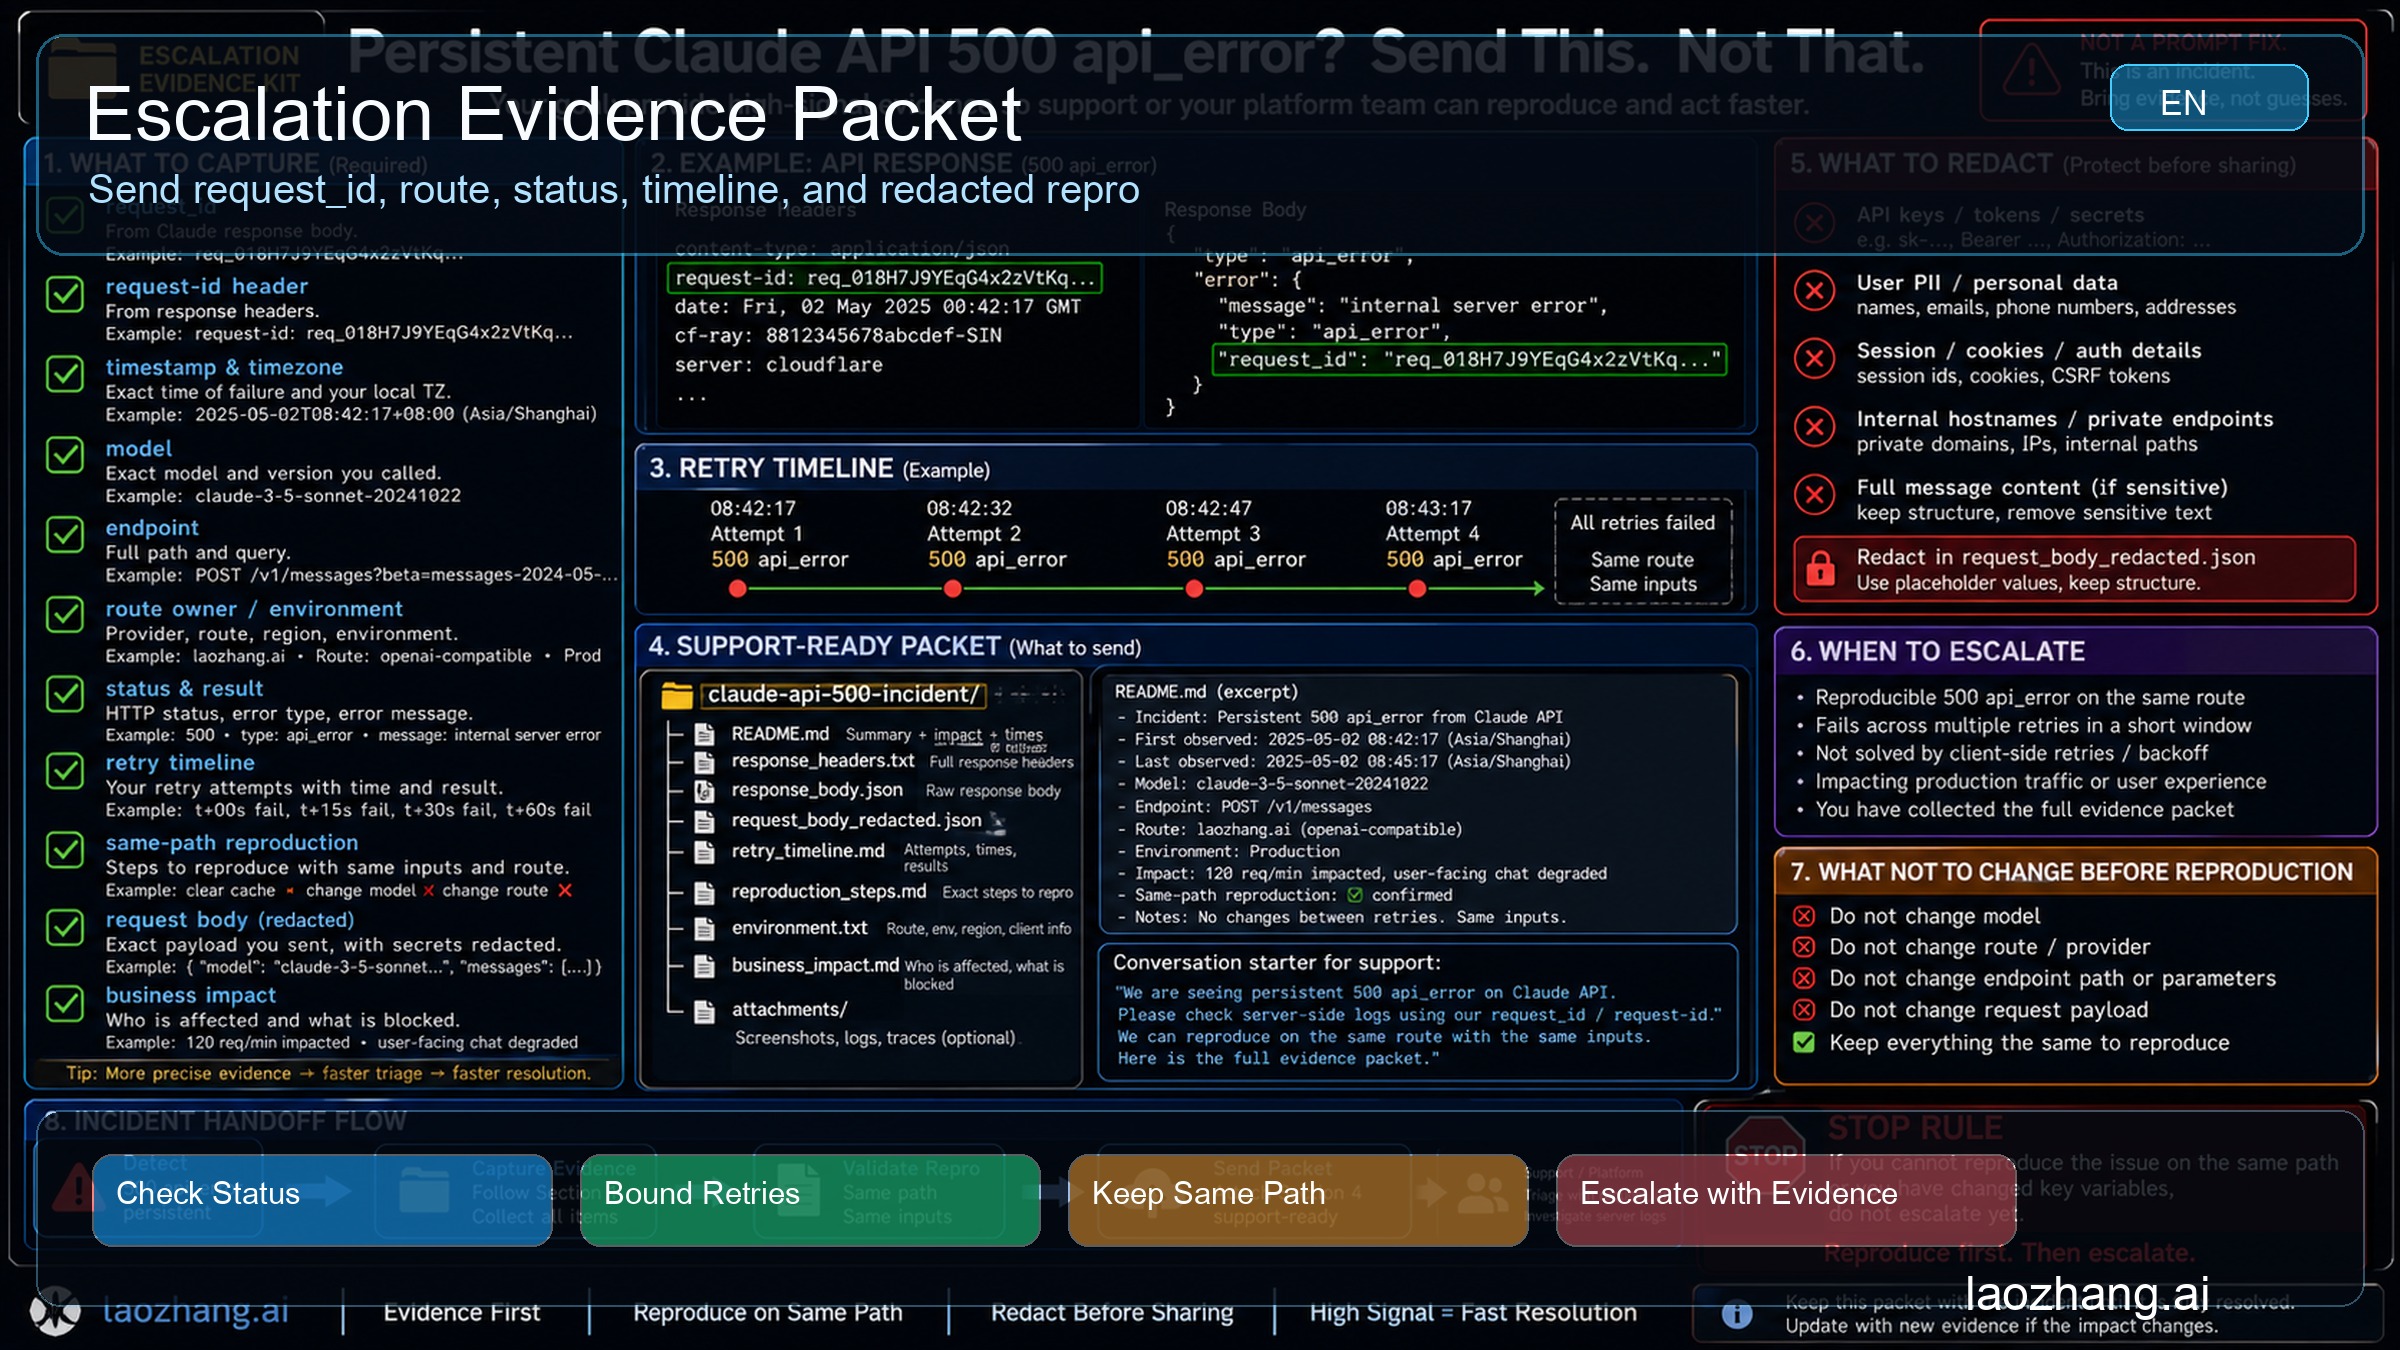Toggle the endpoint checkbox
2400x1350 pixels.
point(65,535)
